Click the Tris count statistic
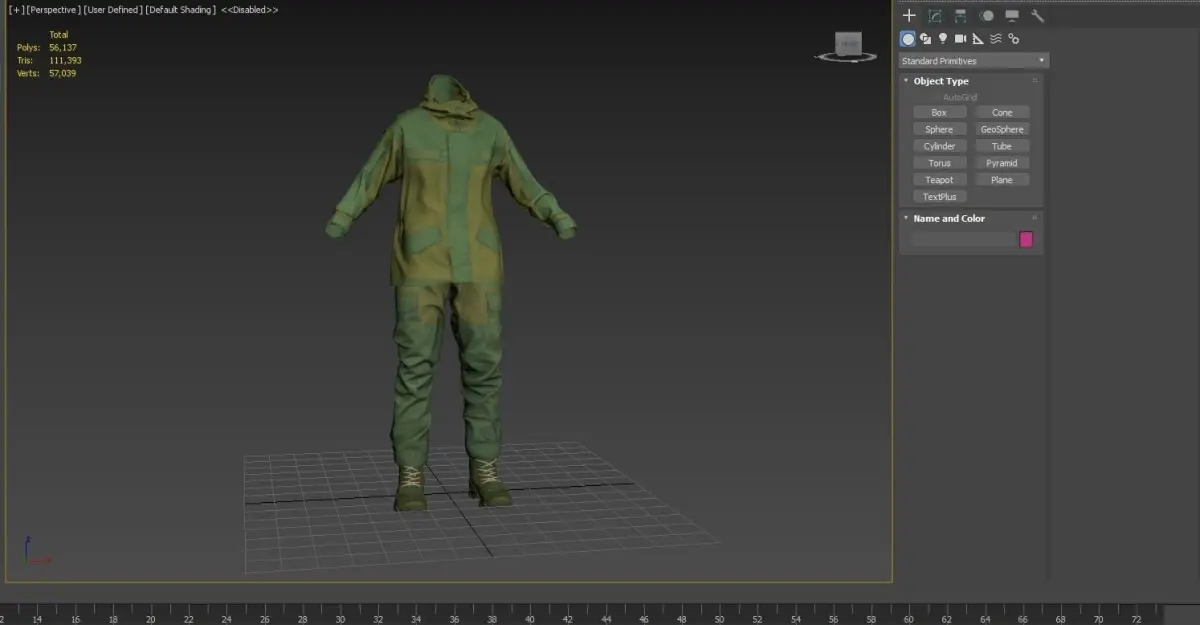 pyautogui.click(x=48, y=60)
